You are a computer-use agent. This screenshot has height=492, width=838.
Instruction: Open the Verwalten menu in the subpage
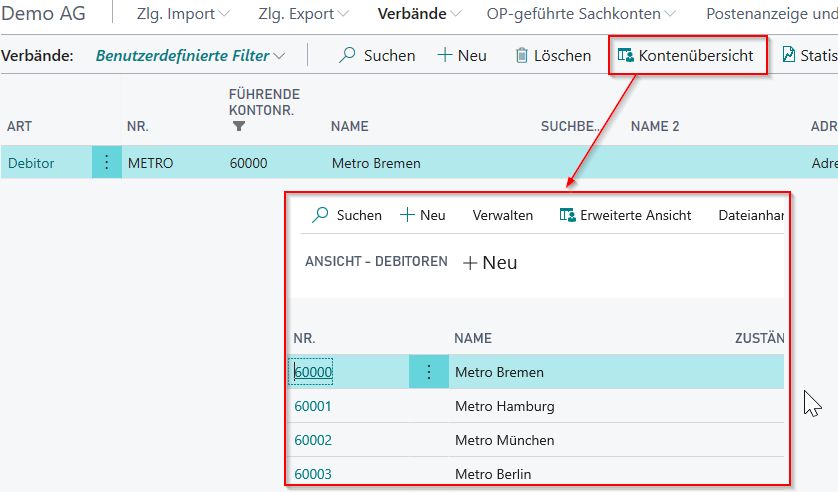point(502,215)
